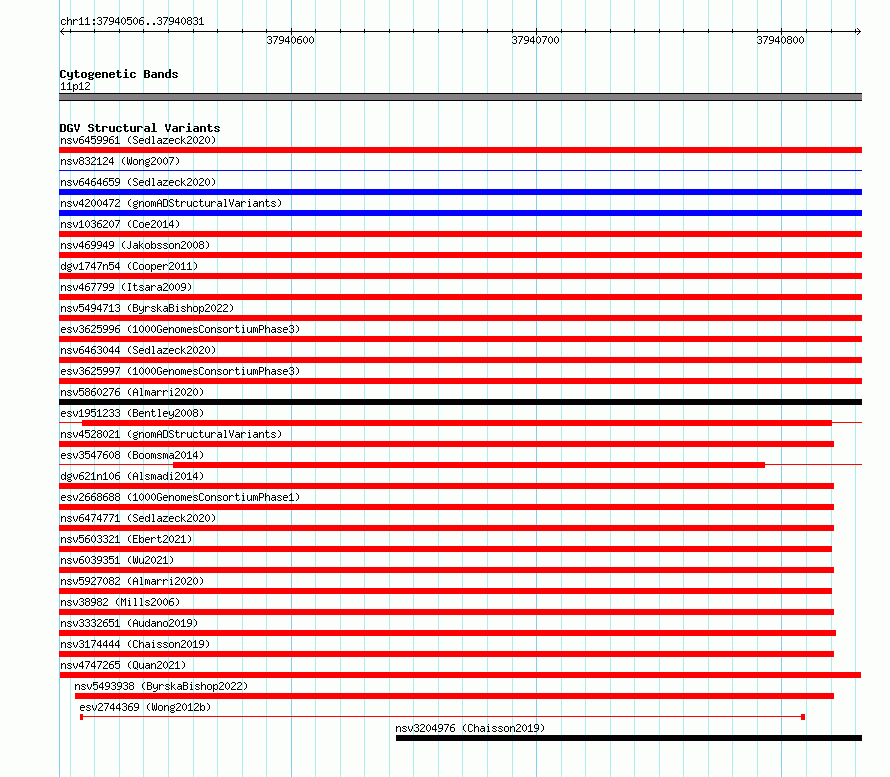Click nsv1036207 (Coe2014) variant label
The height and width of the screenshot is (777, 890).
tap(120, 224)
